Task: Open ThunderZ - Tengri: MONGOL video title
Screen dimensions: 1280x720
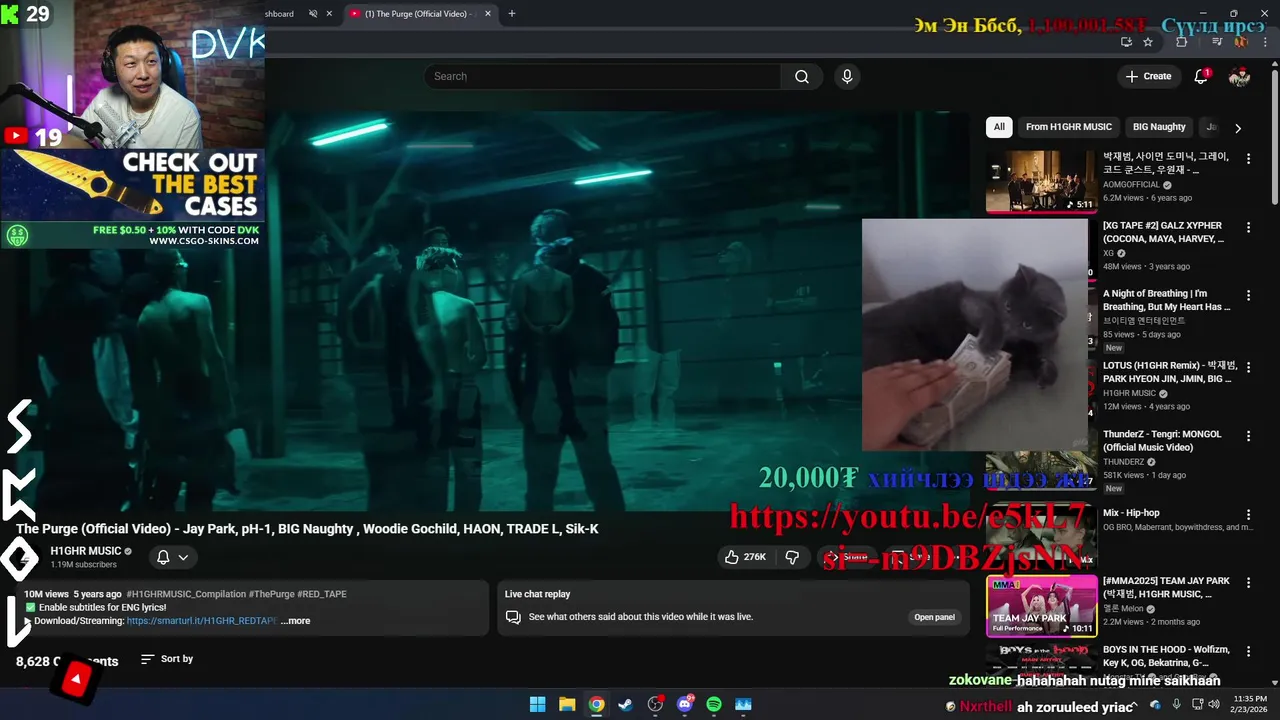Action: [1162, 441]
